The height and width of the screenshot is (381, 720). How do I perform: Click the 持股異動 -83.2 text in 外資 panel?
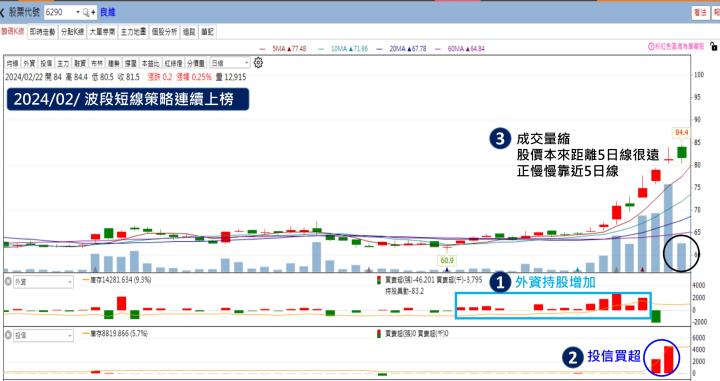404,291
